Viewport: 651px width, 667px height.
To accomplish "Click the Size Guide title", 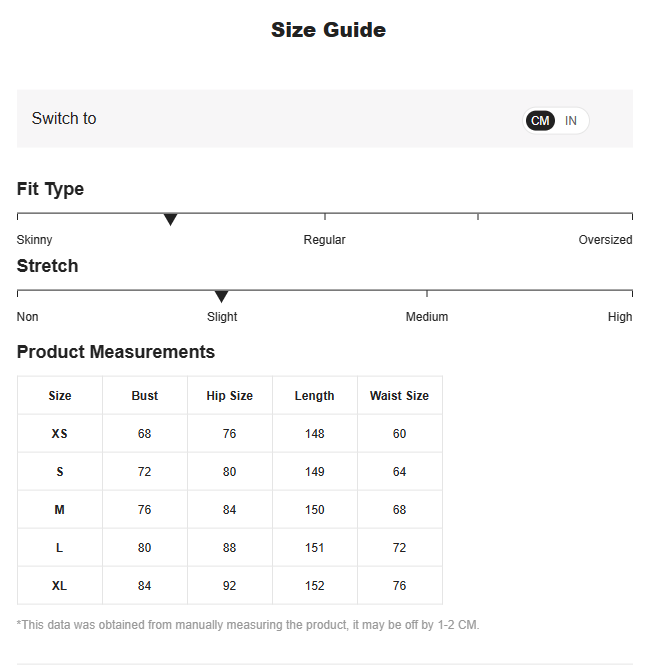I will [328, 30].
